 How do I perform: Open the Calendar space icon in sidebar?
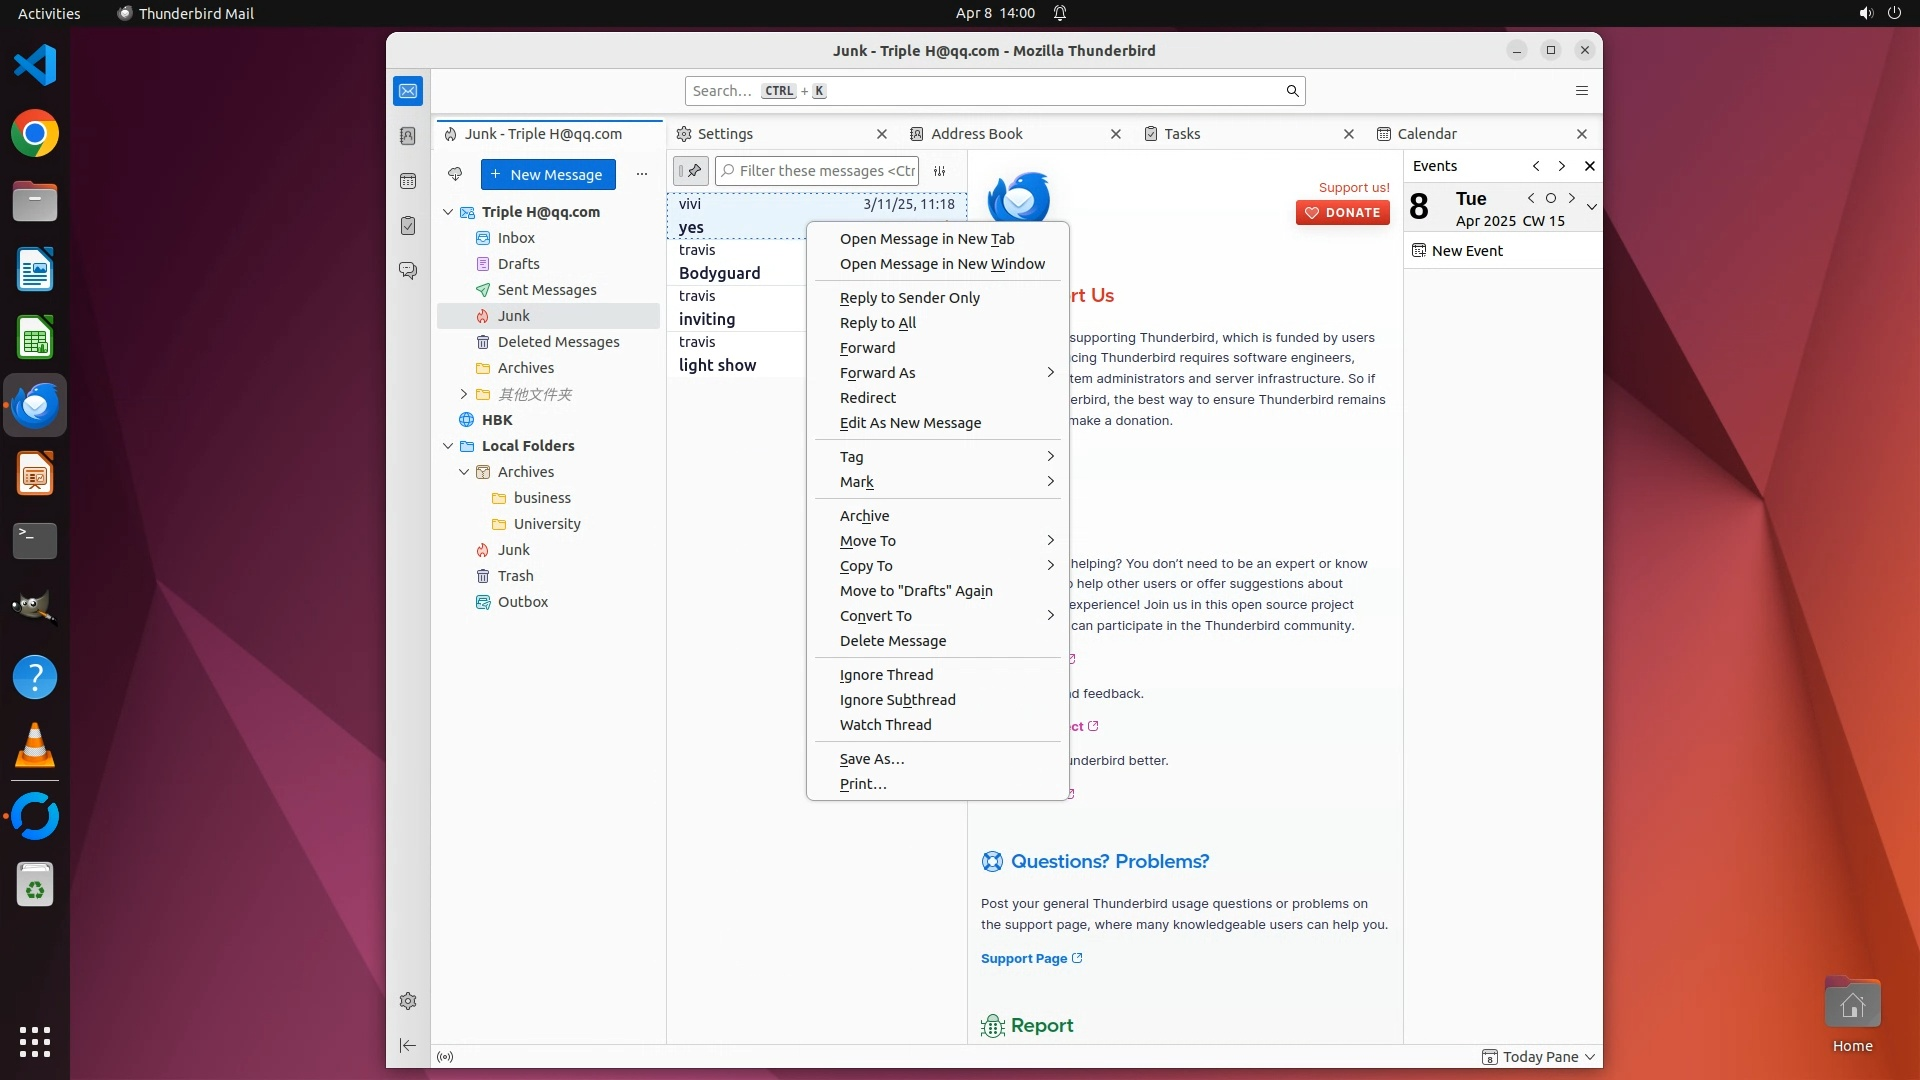(408, 181)
